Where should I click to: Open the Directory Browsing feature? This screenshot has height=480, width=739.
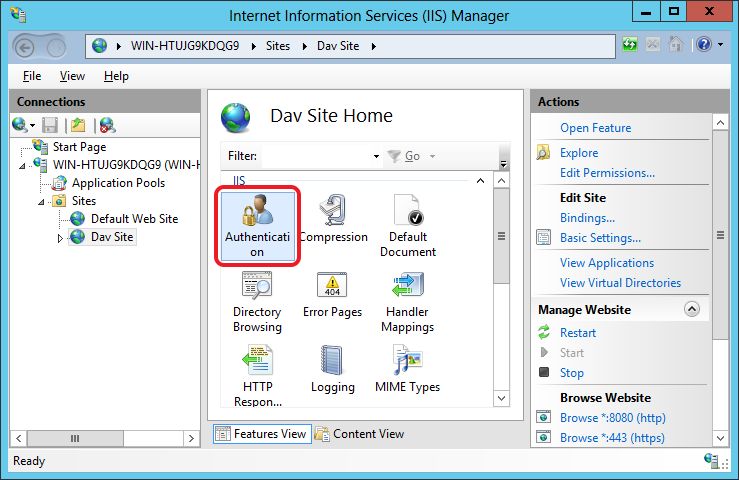click(x=257, y=302)
